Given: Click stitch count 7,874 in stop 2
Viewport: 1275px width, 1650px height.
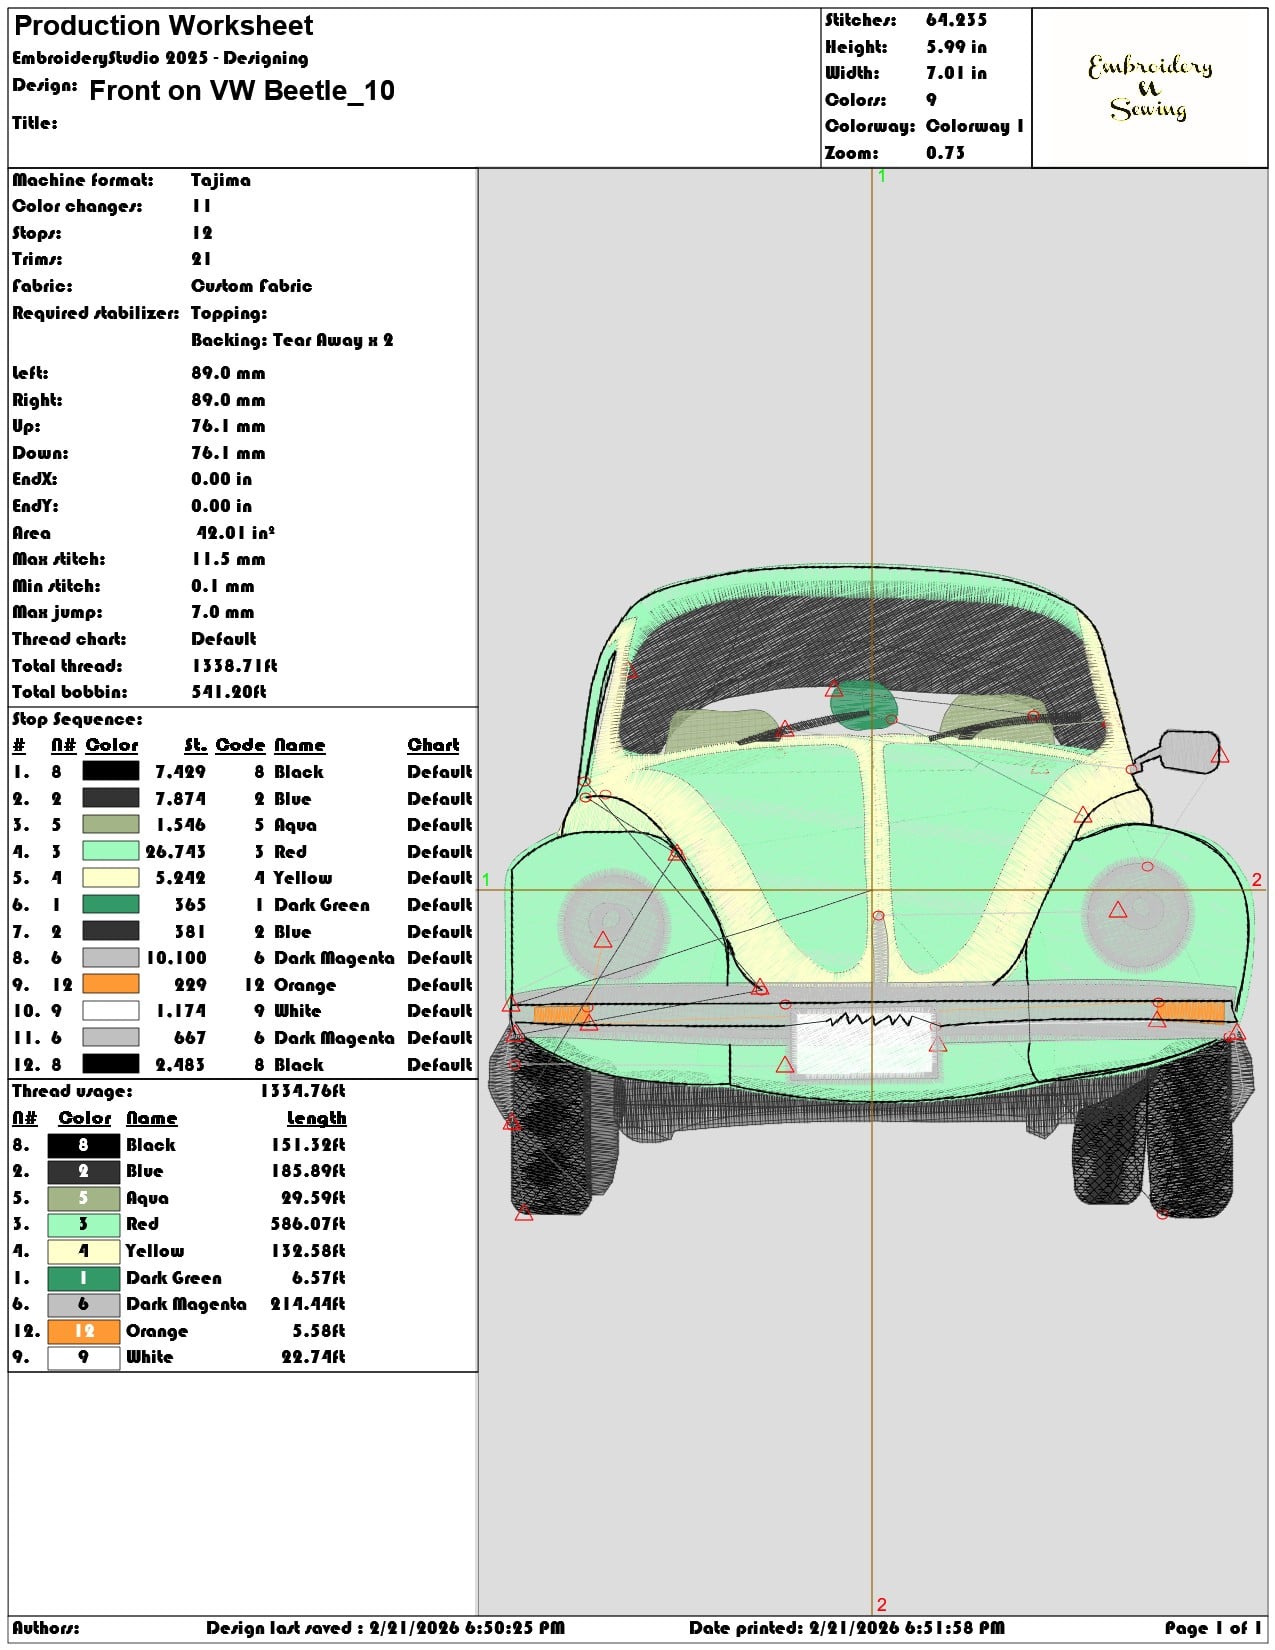Looking at the screenshot, I should coord(181,799).
